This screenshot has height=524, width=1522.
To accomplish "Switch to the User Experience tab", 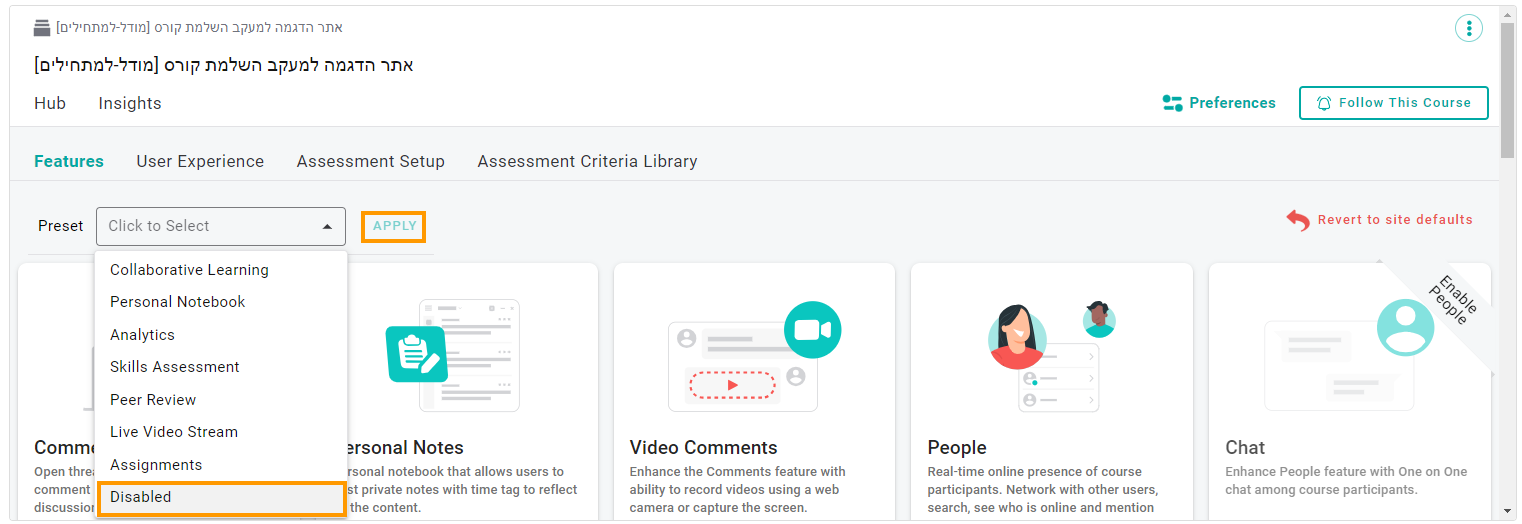I will [200, 161].
